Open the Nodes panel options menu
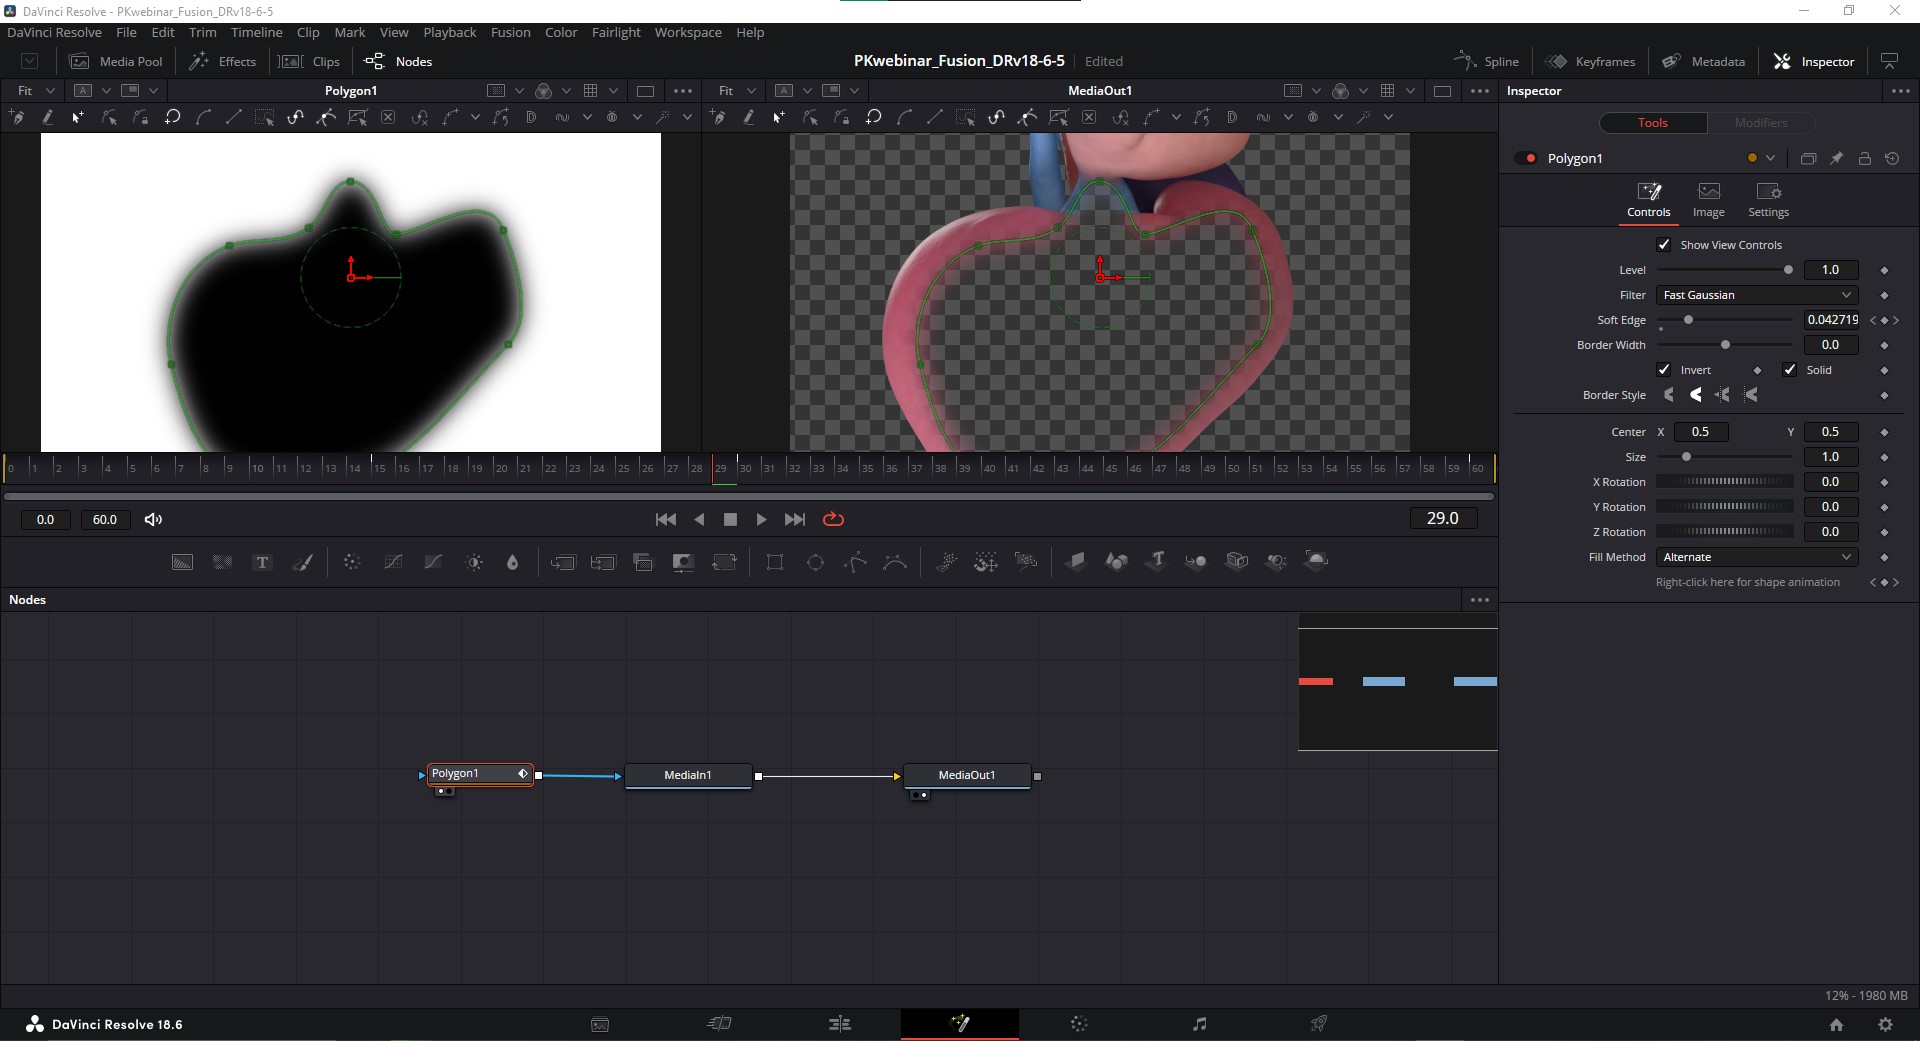 pos(1480,600)
